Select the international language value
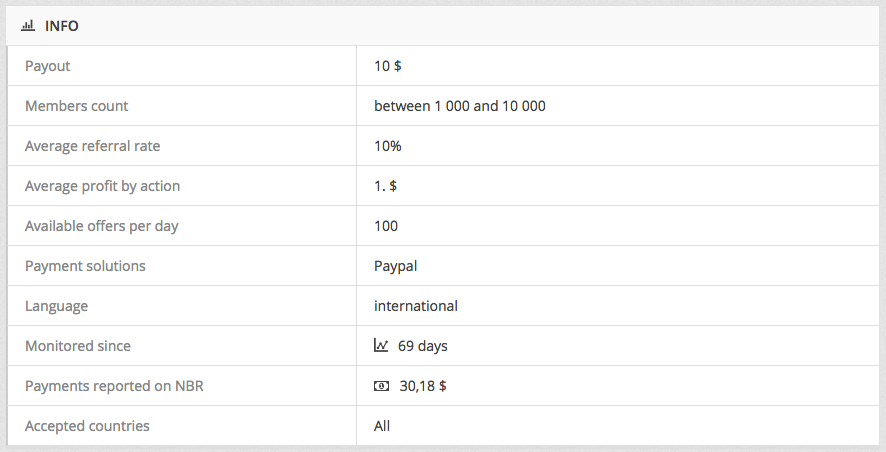Screen dimensions: 886x452 point(416,306)
